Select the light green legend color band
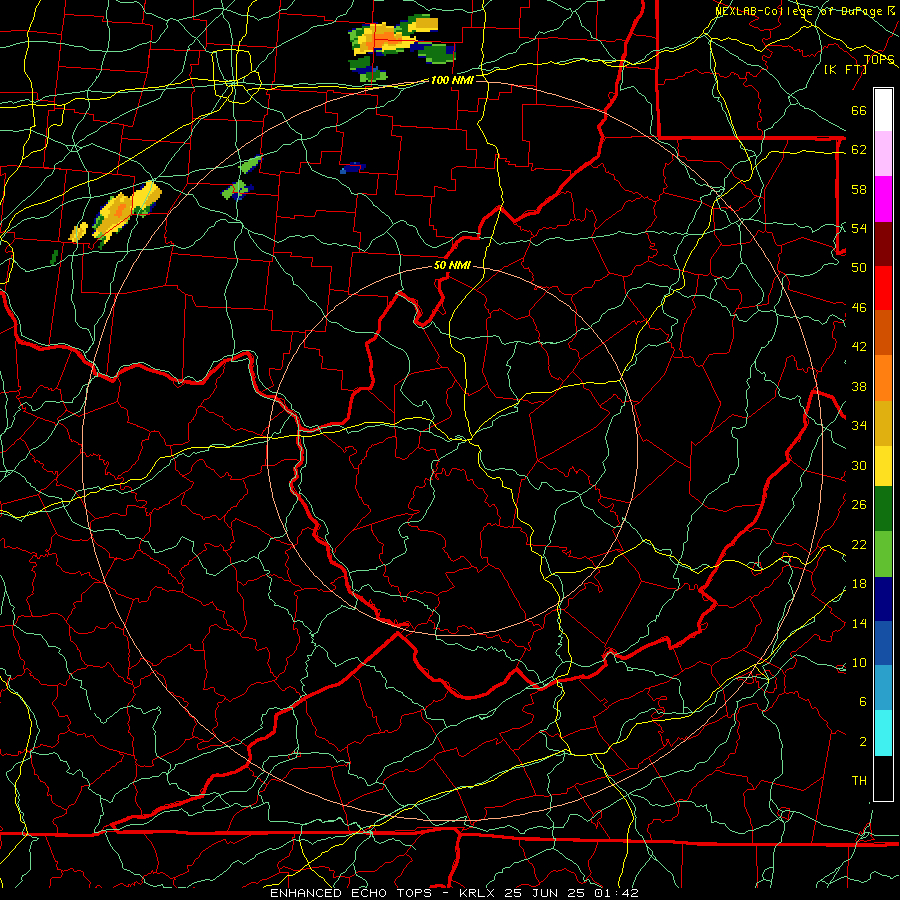The width and height of the screenshot is (900, 900). 883,554
